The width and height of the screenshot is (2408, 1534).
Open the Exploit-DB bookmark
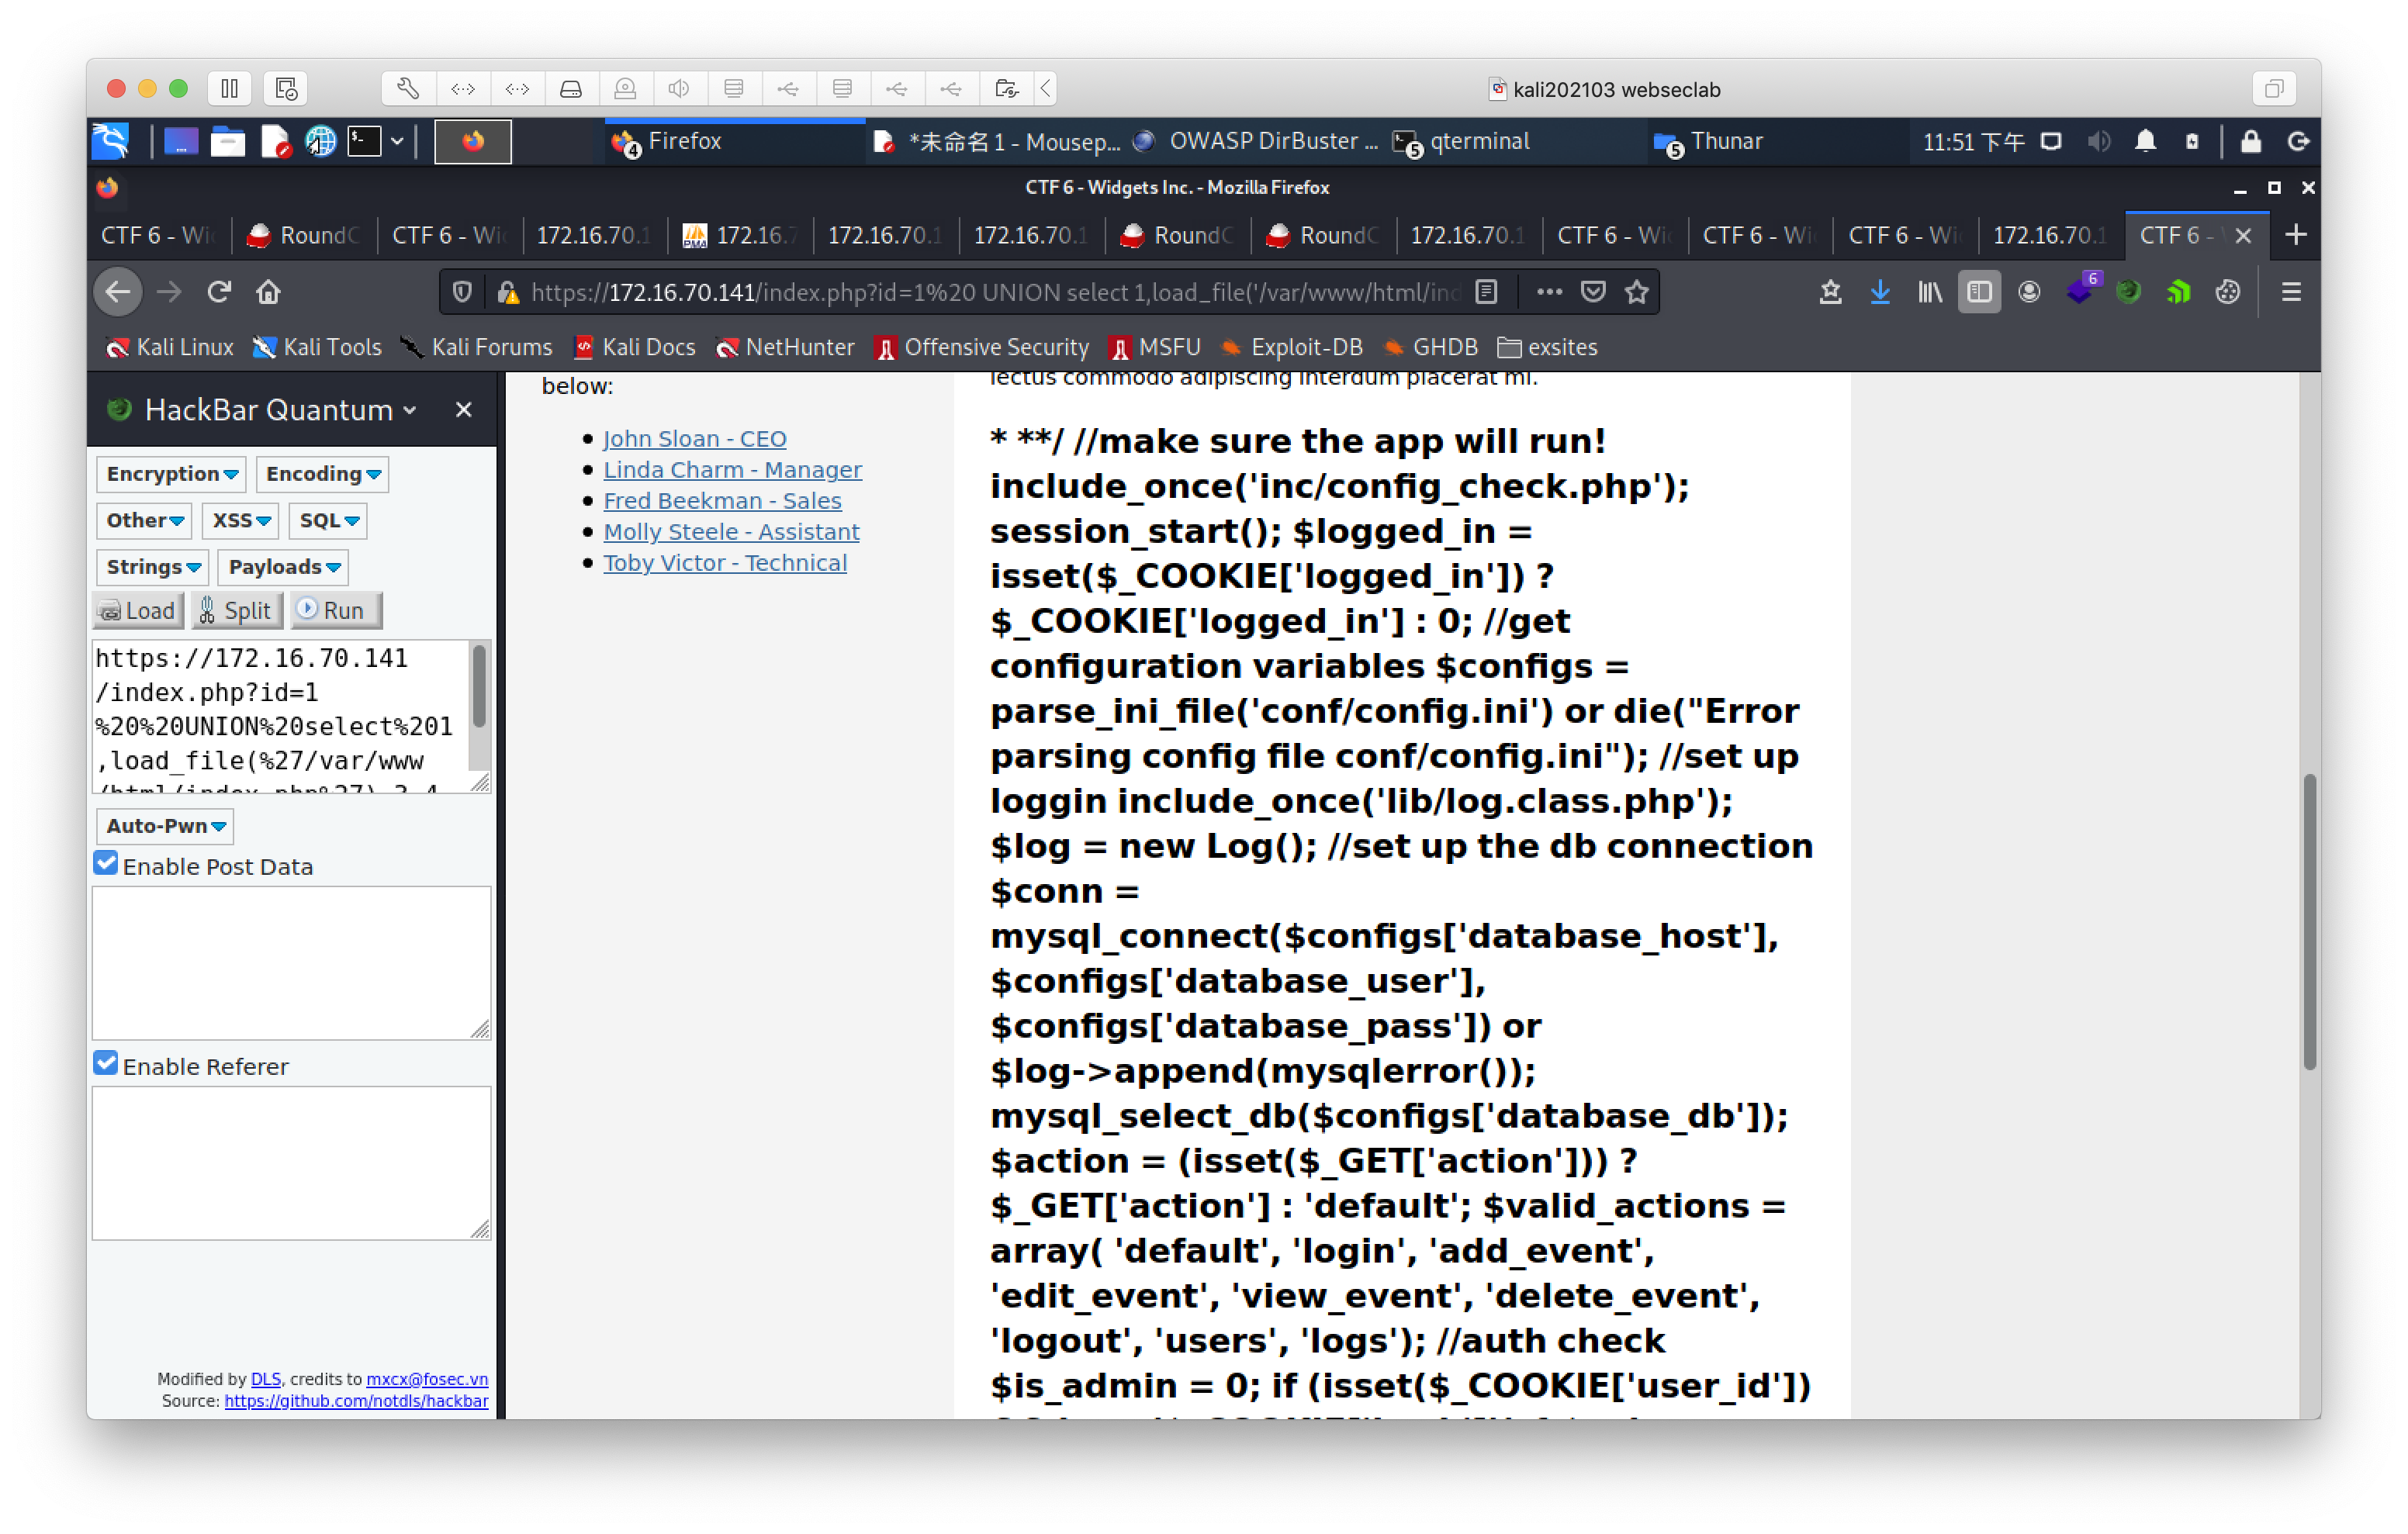coord(1291,347)
